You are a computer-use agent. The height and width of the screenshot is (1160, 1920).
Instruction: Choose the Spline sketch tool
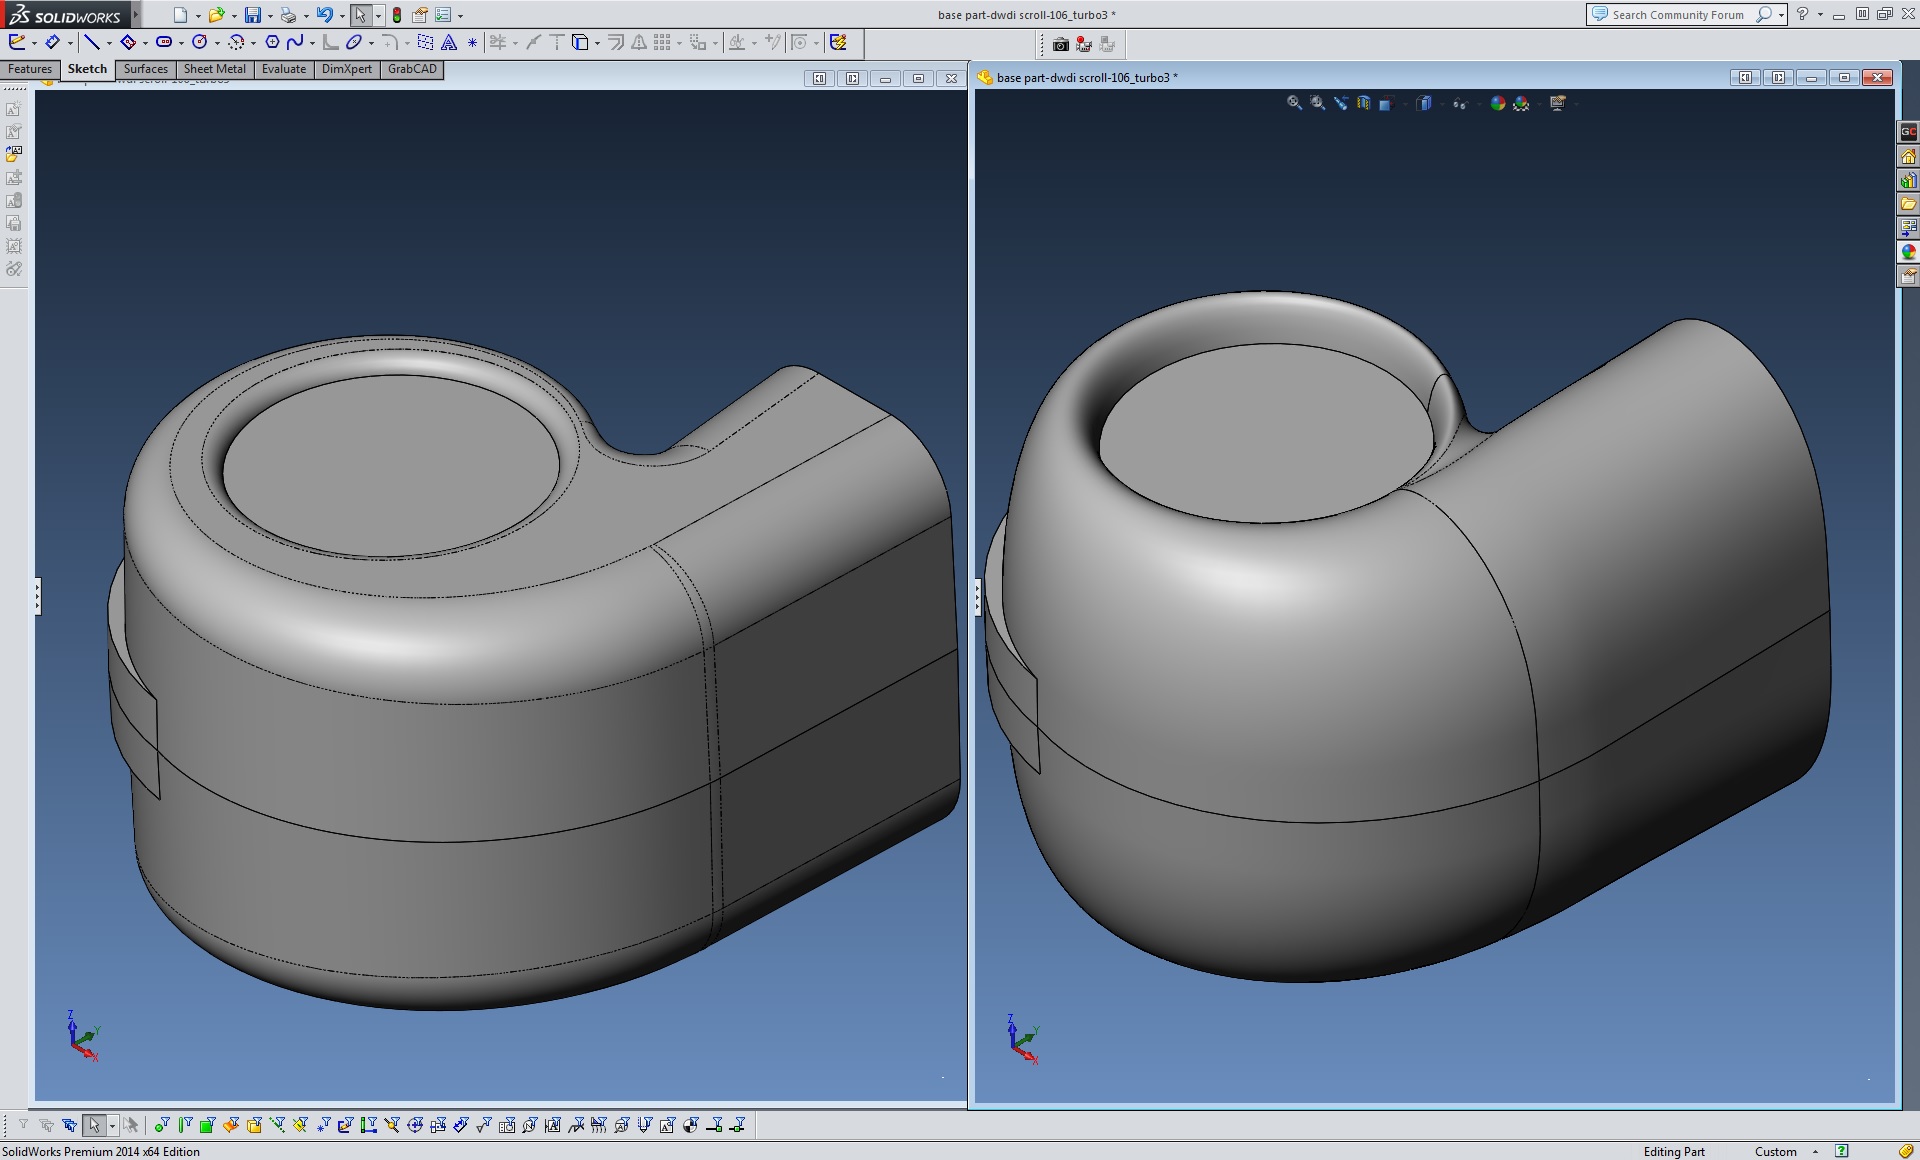[295, 42]
